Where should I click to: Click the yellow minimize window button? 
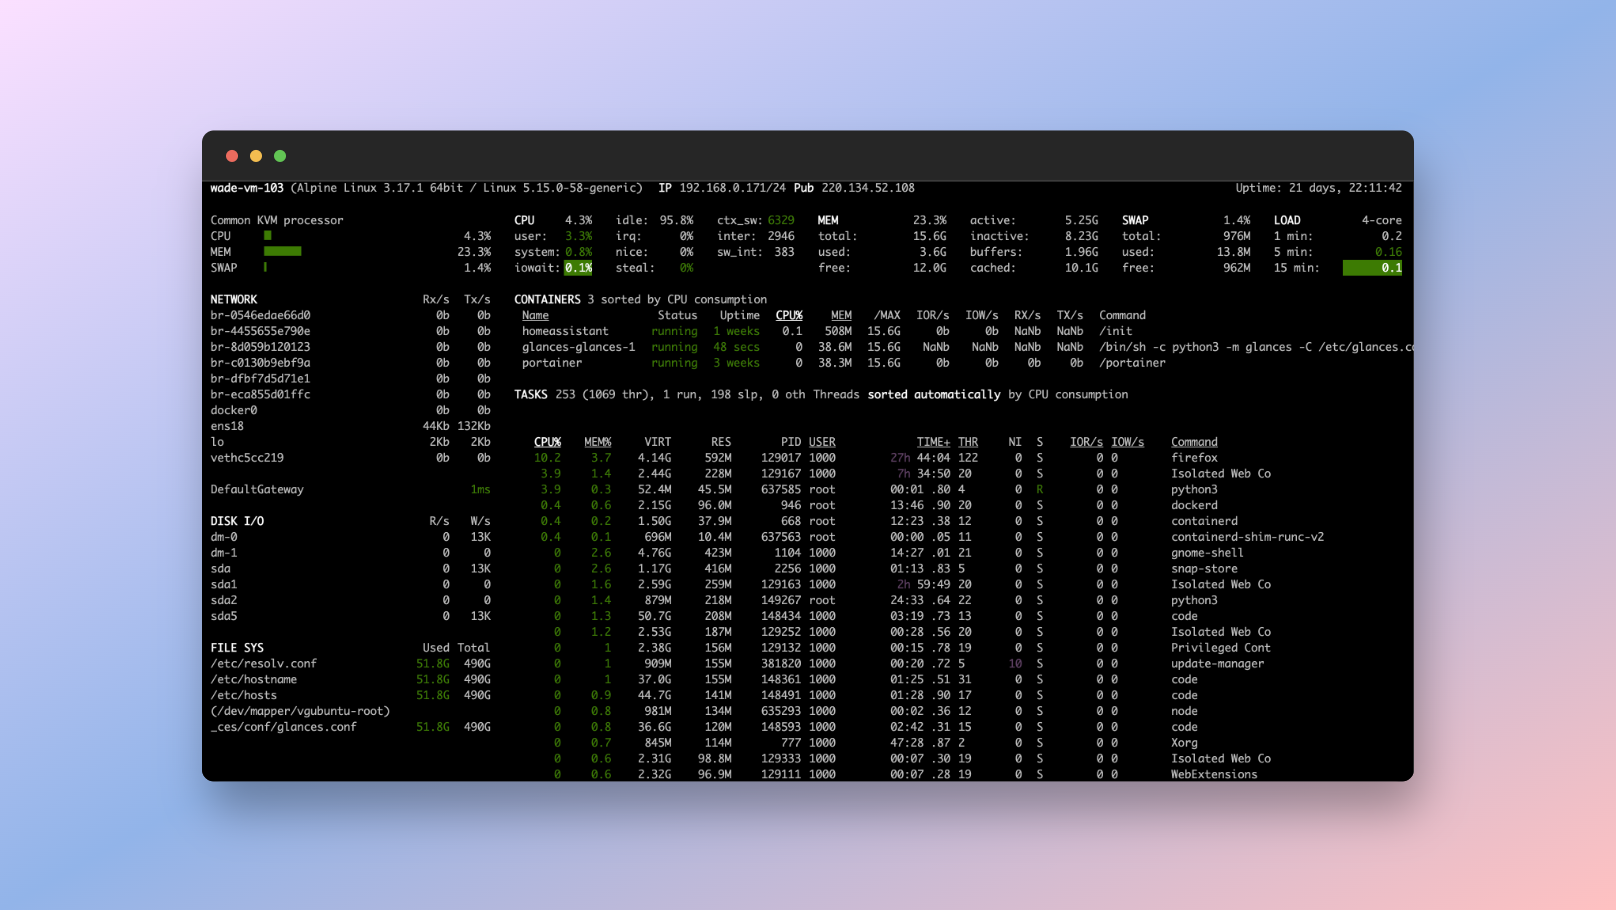(x=256, y=156)
